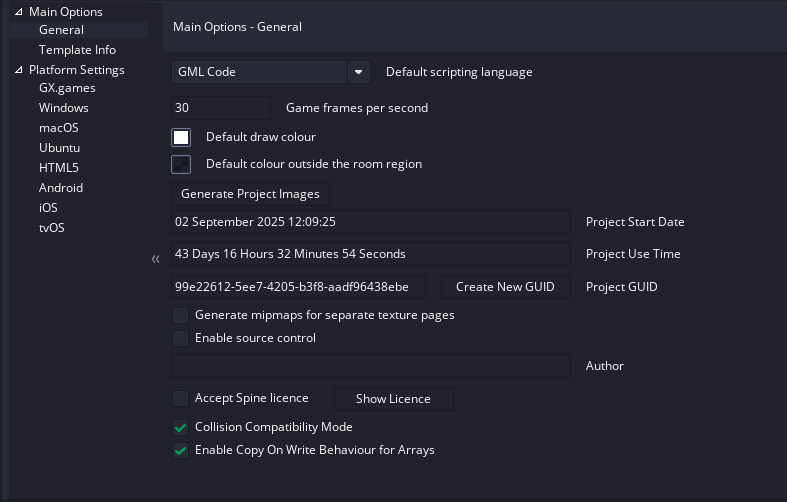This screenshot has width=787, height=502.
Task: Open the Default scripting language dropdown
Action: (x=359, y=72)
